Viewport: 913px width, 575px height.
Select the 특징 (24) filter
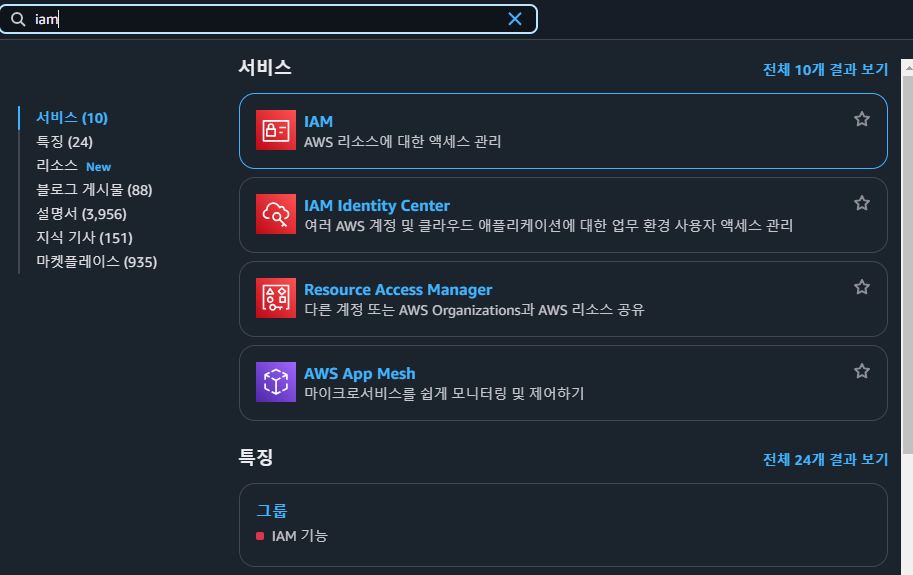(65, 141)
